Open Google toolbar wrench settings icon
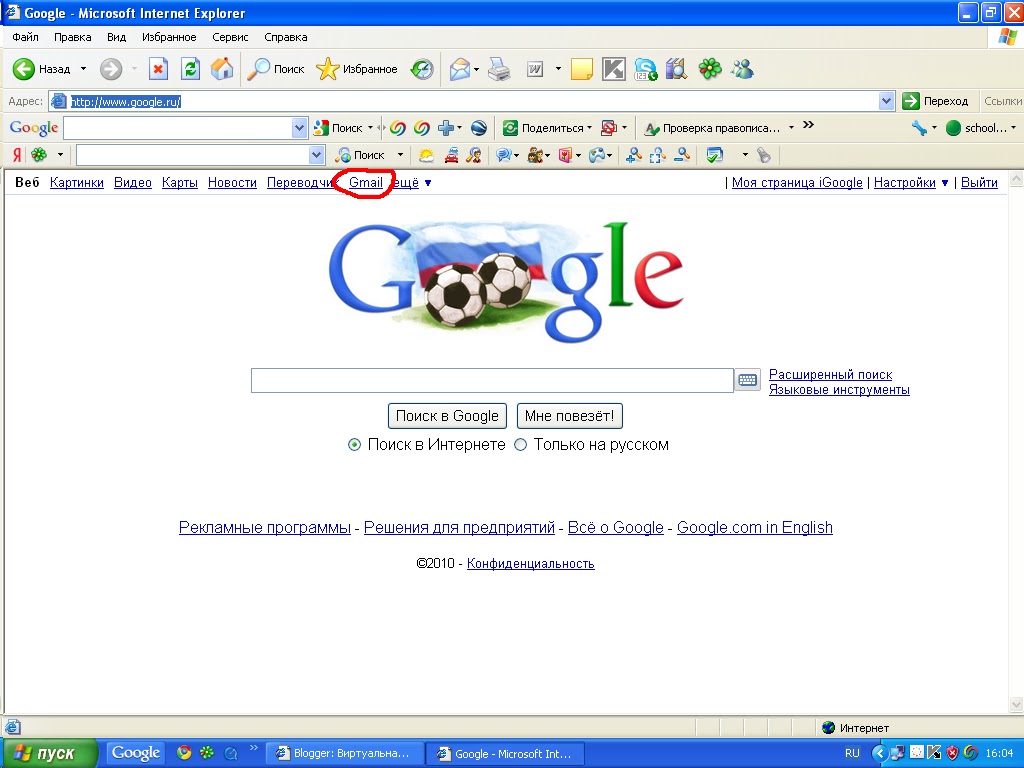The width and height of the screenshot is (1024, 768). pyautogui.click(x=920, y=128)
